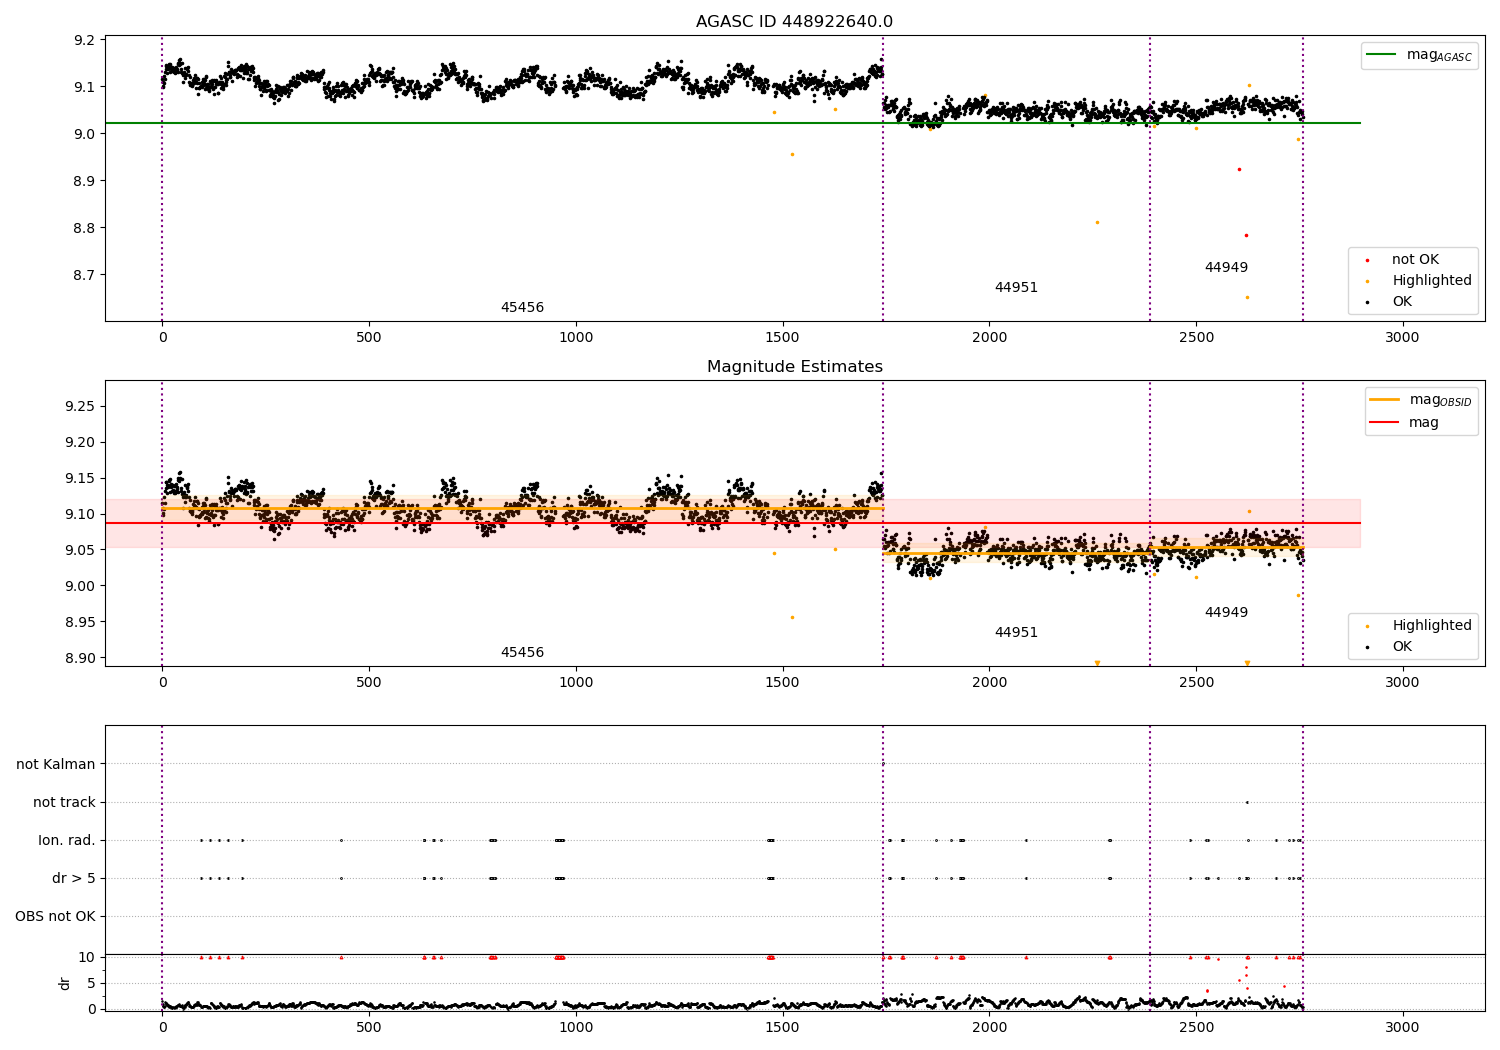Image resolution: width=1500 pixels, height=1050 pixels.
Task: Select 'Highlighted' legend entry in the top plot
Action: click(x=1431, y=281)
